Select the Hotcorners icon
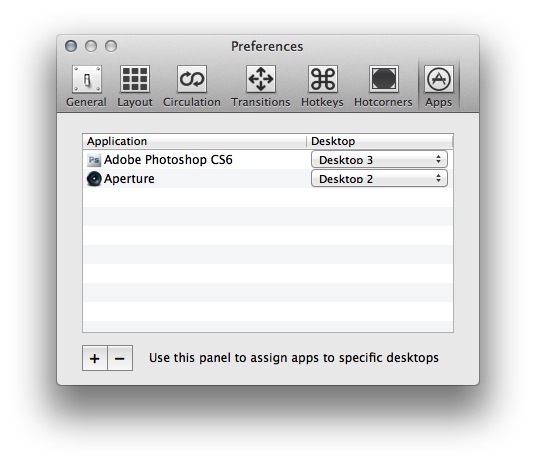Image resolution: width=536 pixels, height=464 pixels. click(384, 79)
